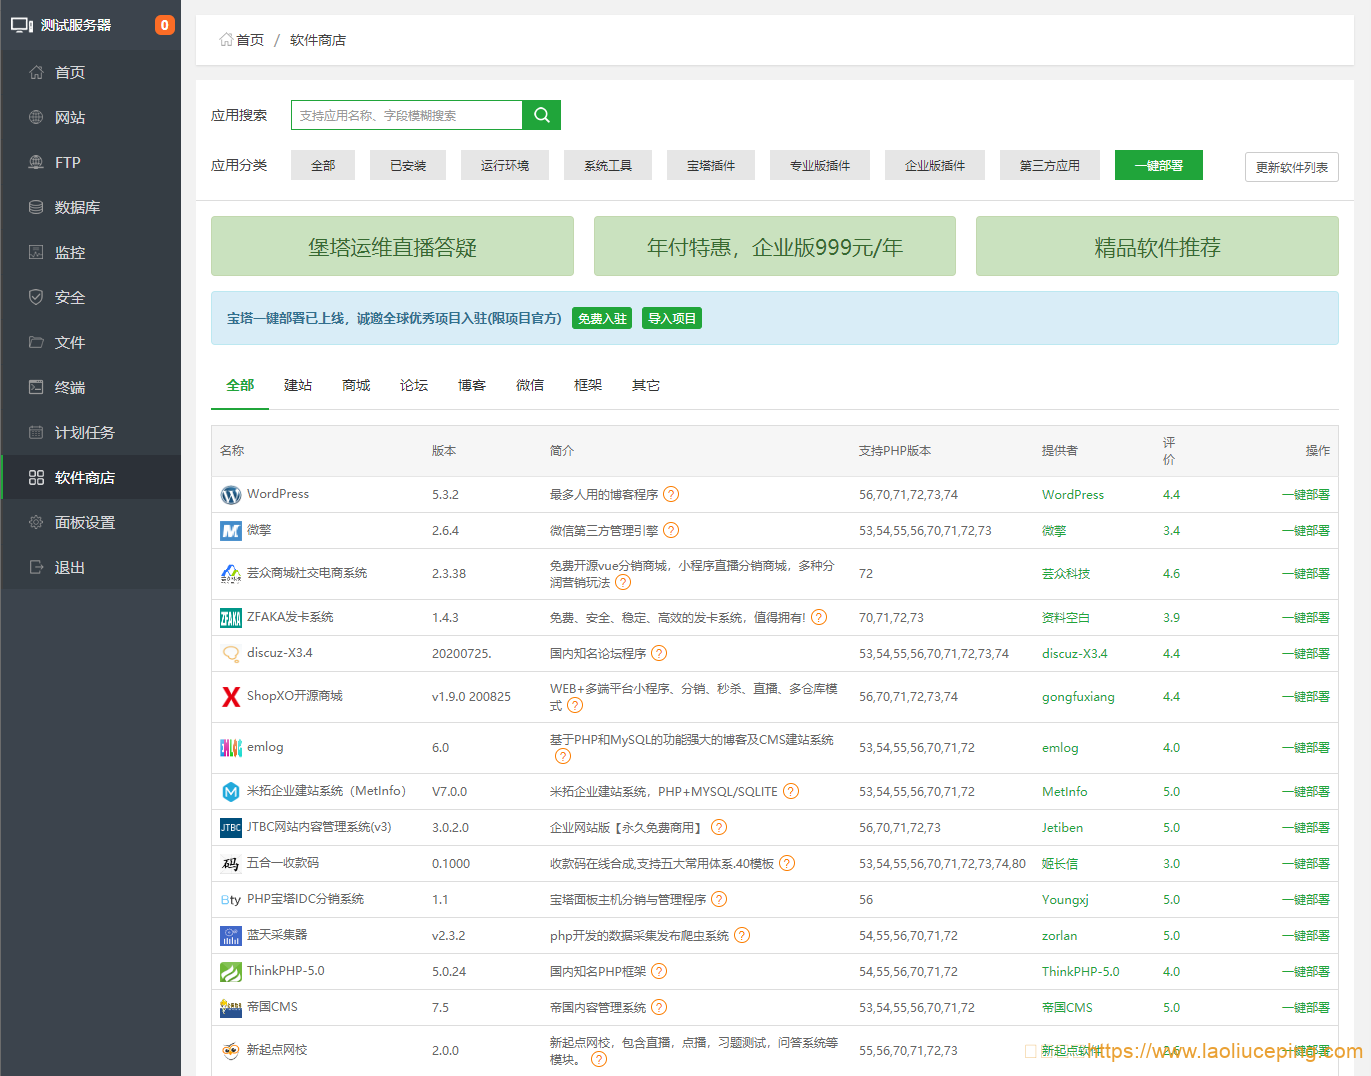Click 退出 in the sidebar

click(x=91, y=567)
